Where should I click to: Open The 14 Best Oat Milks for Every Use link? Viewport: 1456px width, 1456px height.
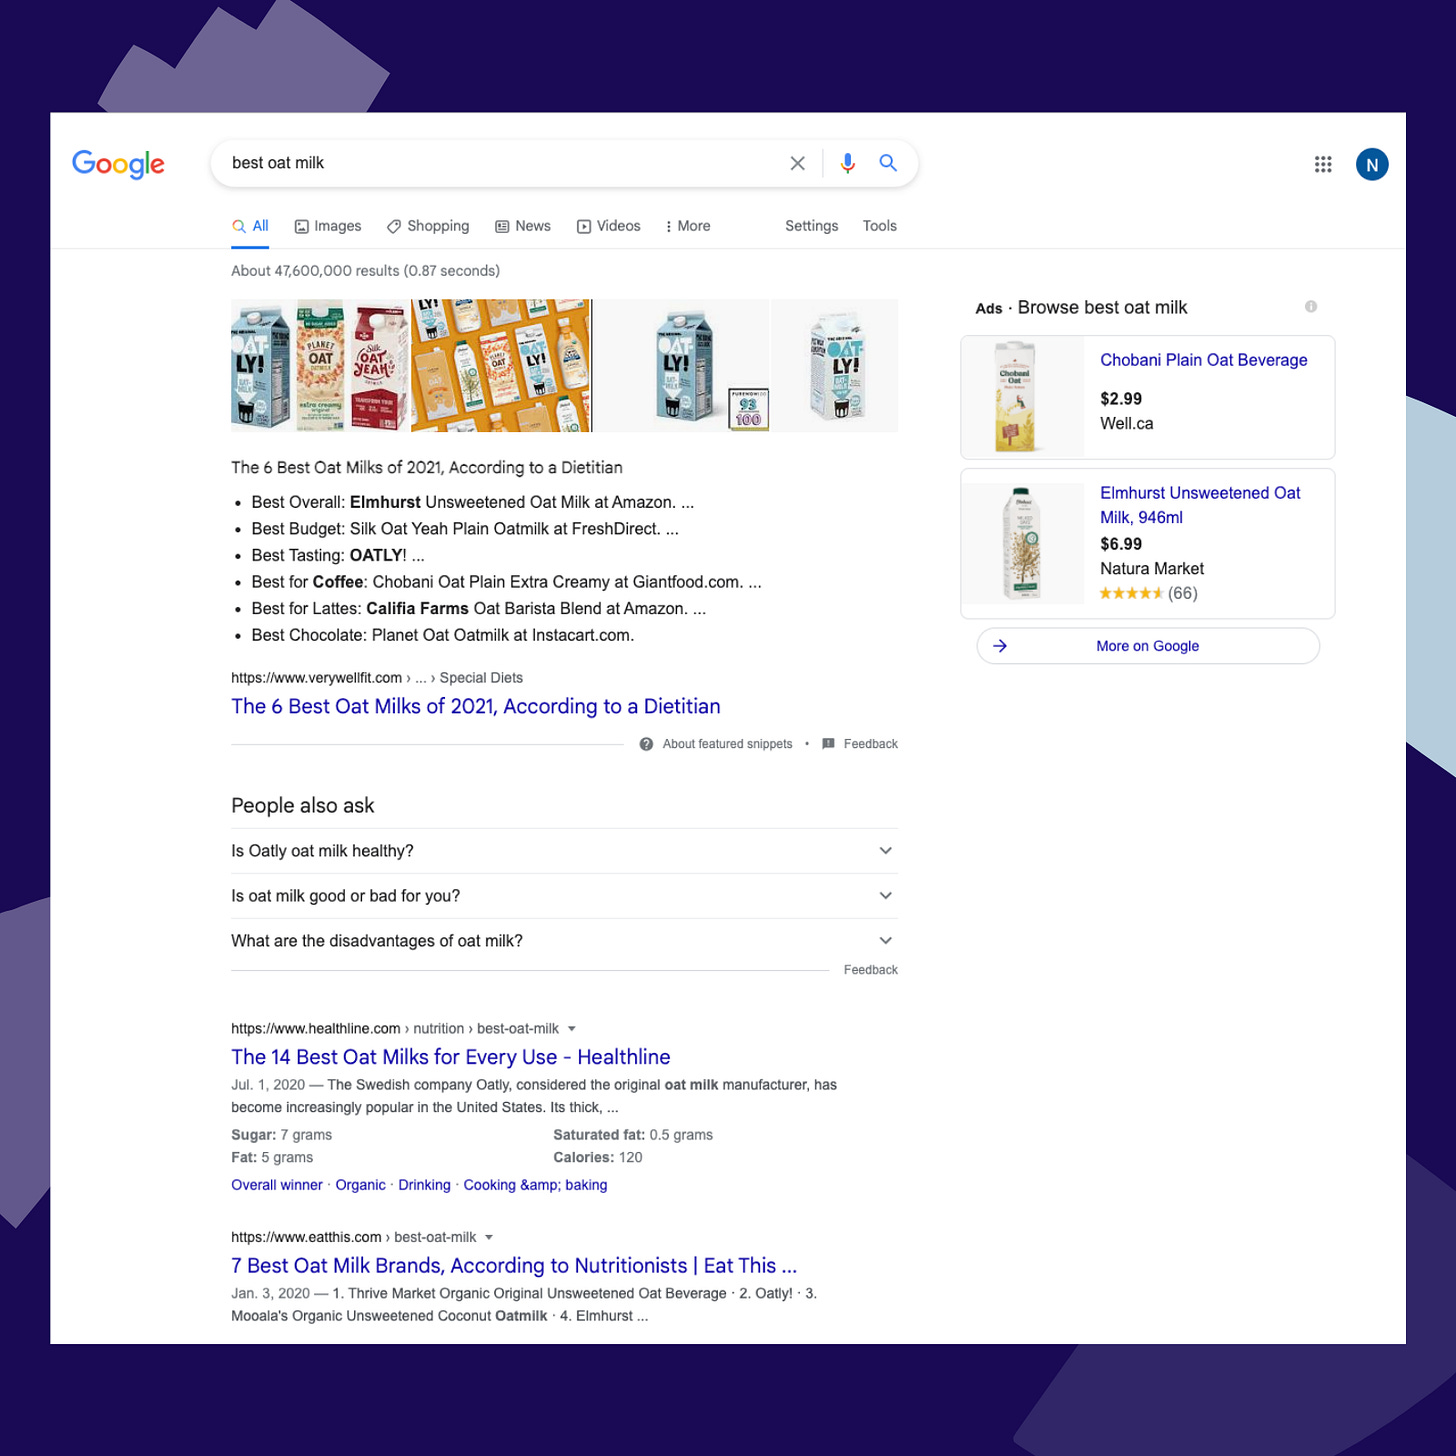pos(451,1058)
